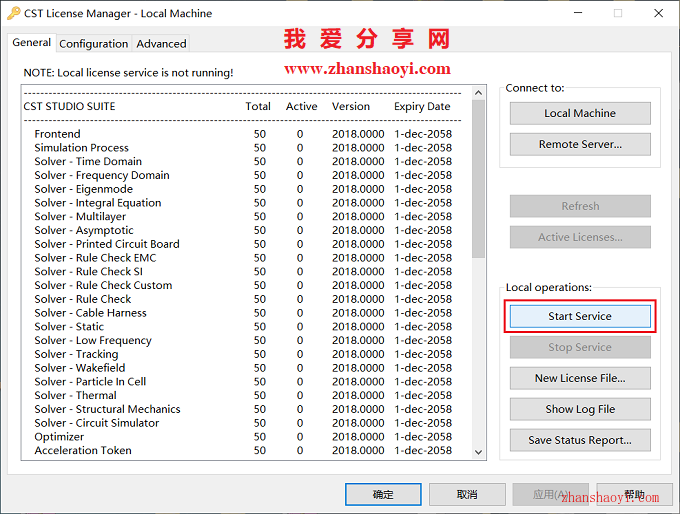
Task: Click the scroll down arrow of the license list
Action: (478, 452)
